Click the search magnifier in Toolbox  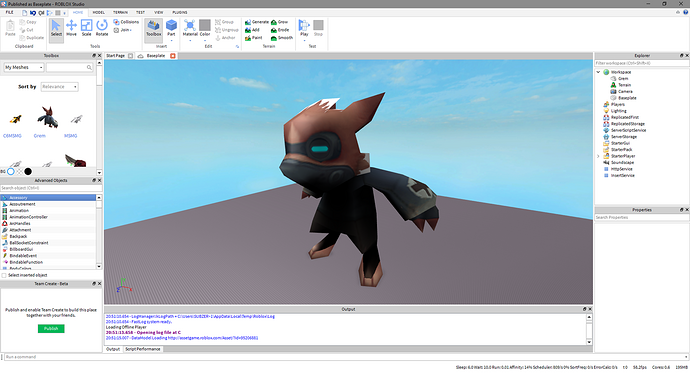(89, 67)
